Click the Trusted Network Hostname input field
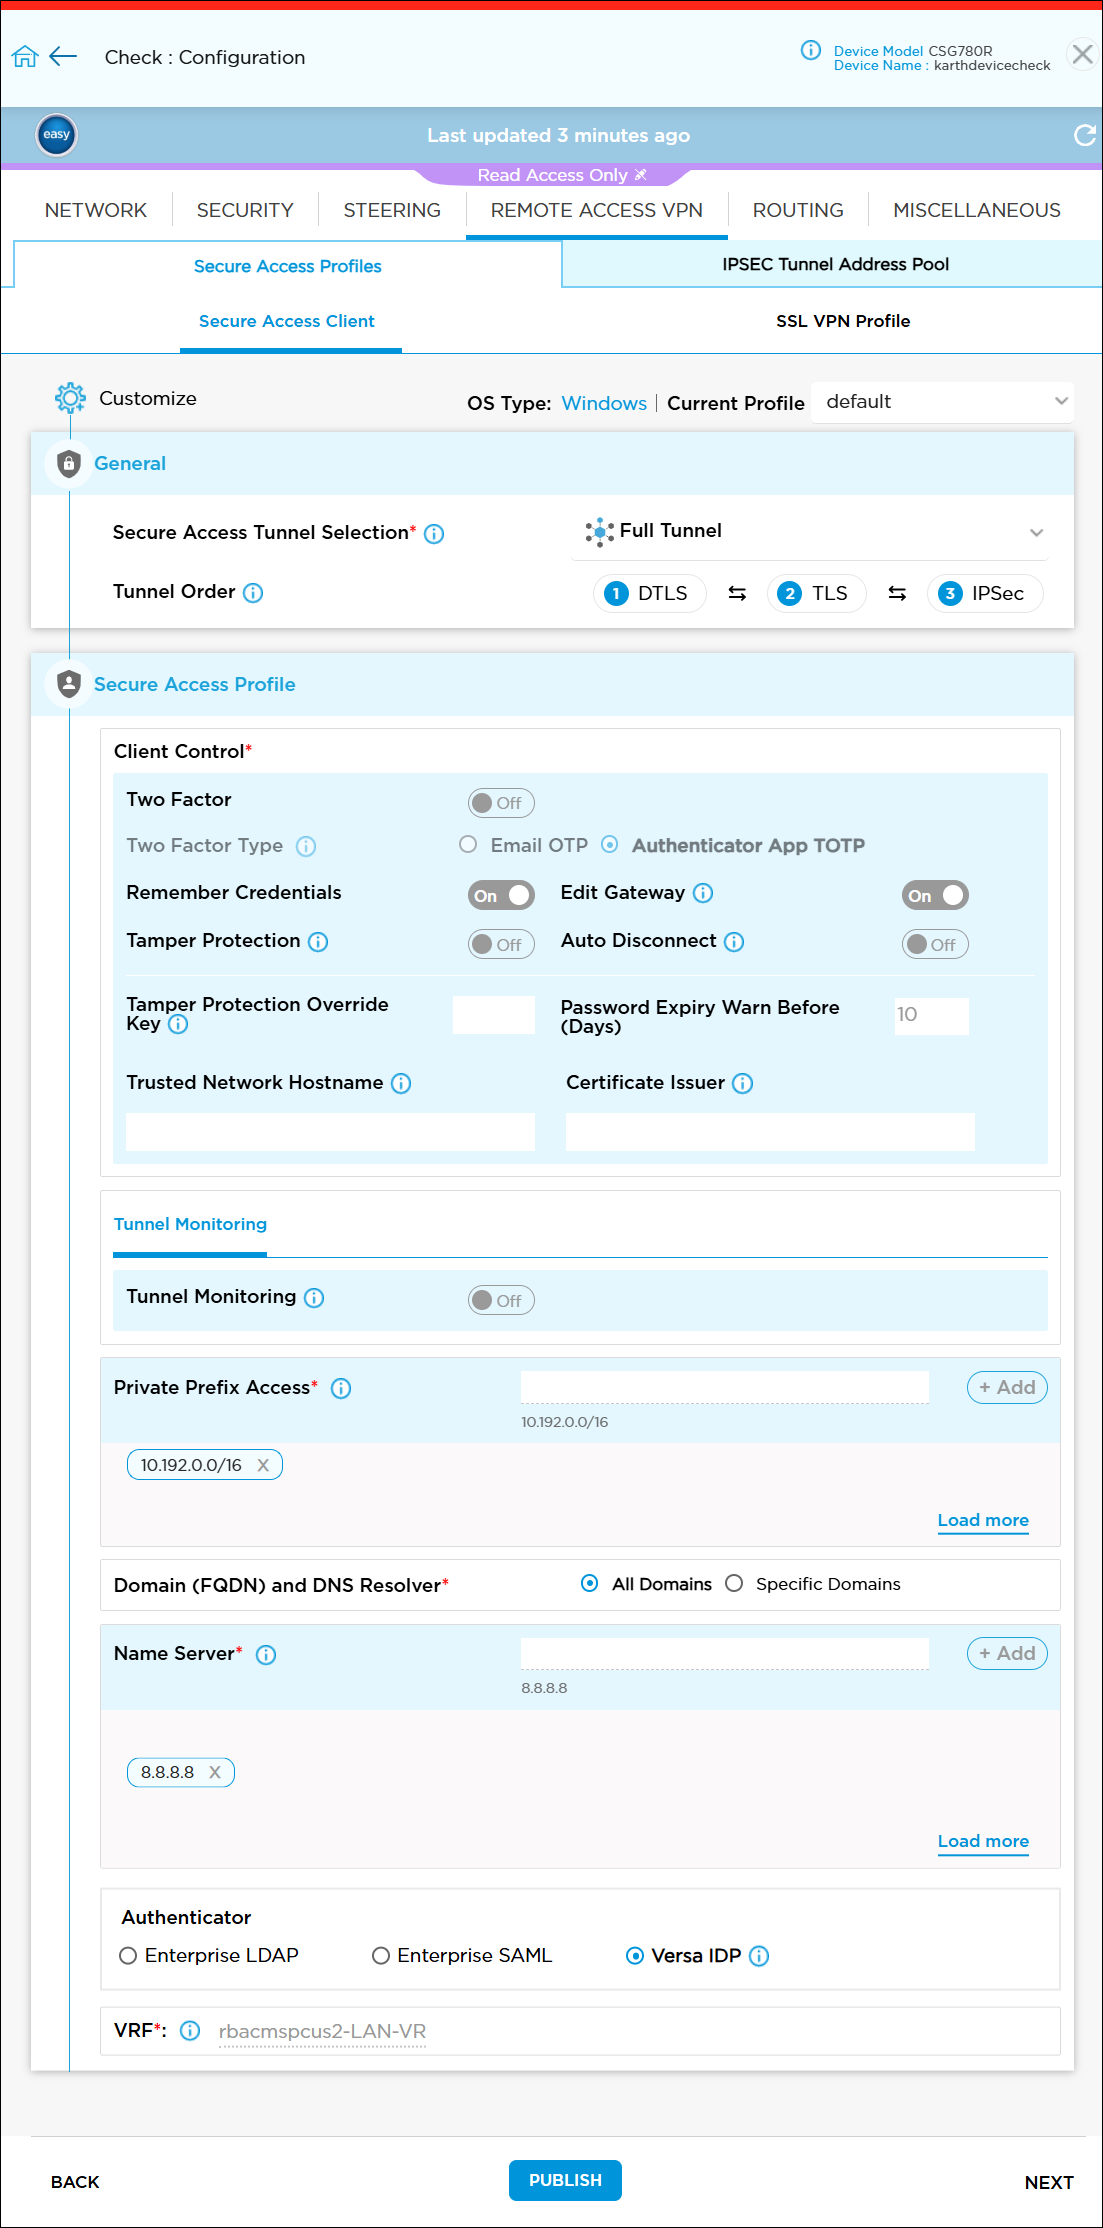 click(x=330, y=1132)
